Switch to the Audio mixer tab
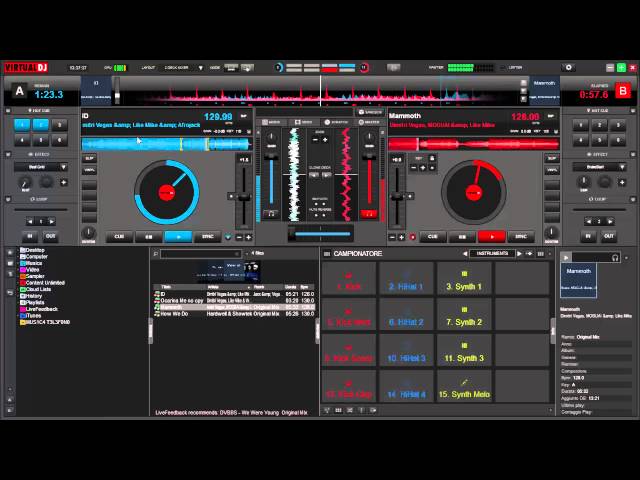640x480 pixels. (272, 122)
